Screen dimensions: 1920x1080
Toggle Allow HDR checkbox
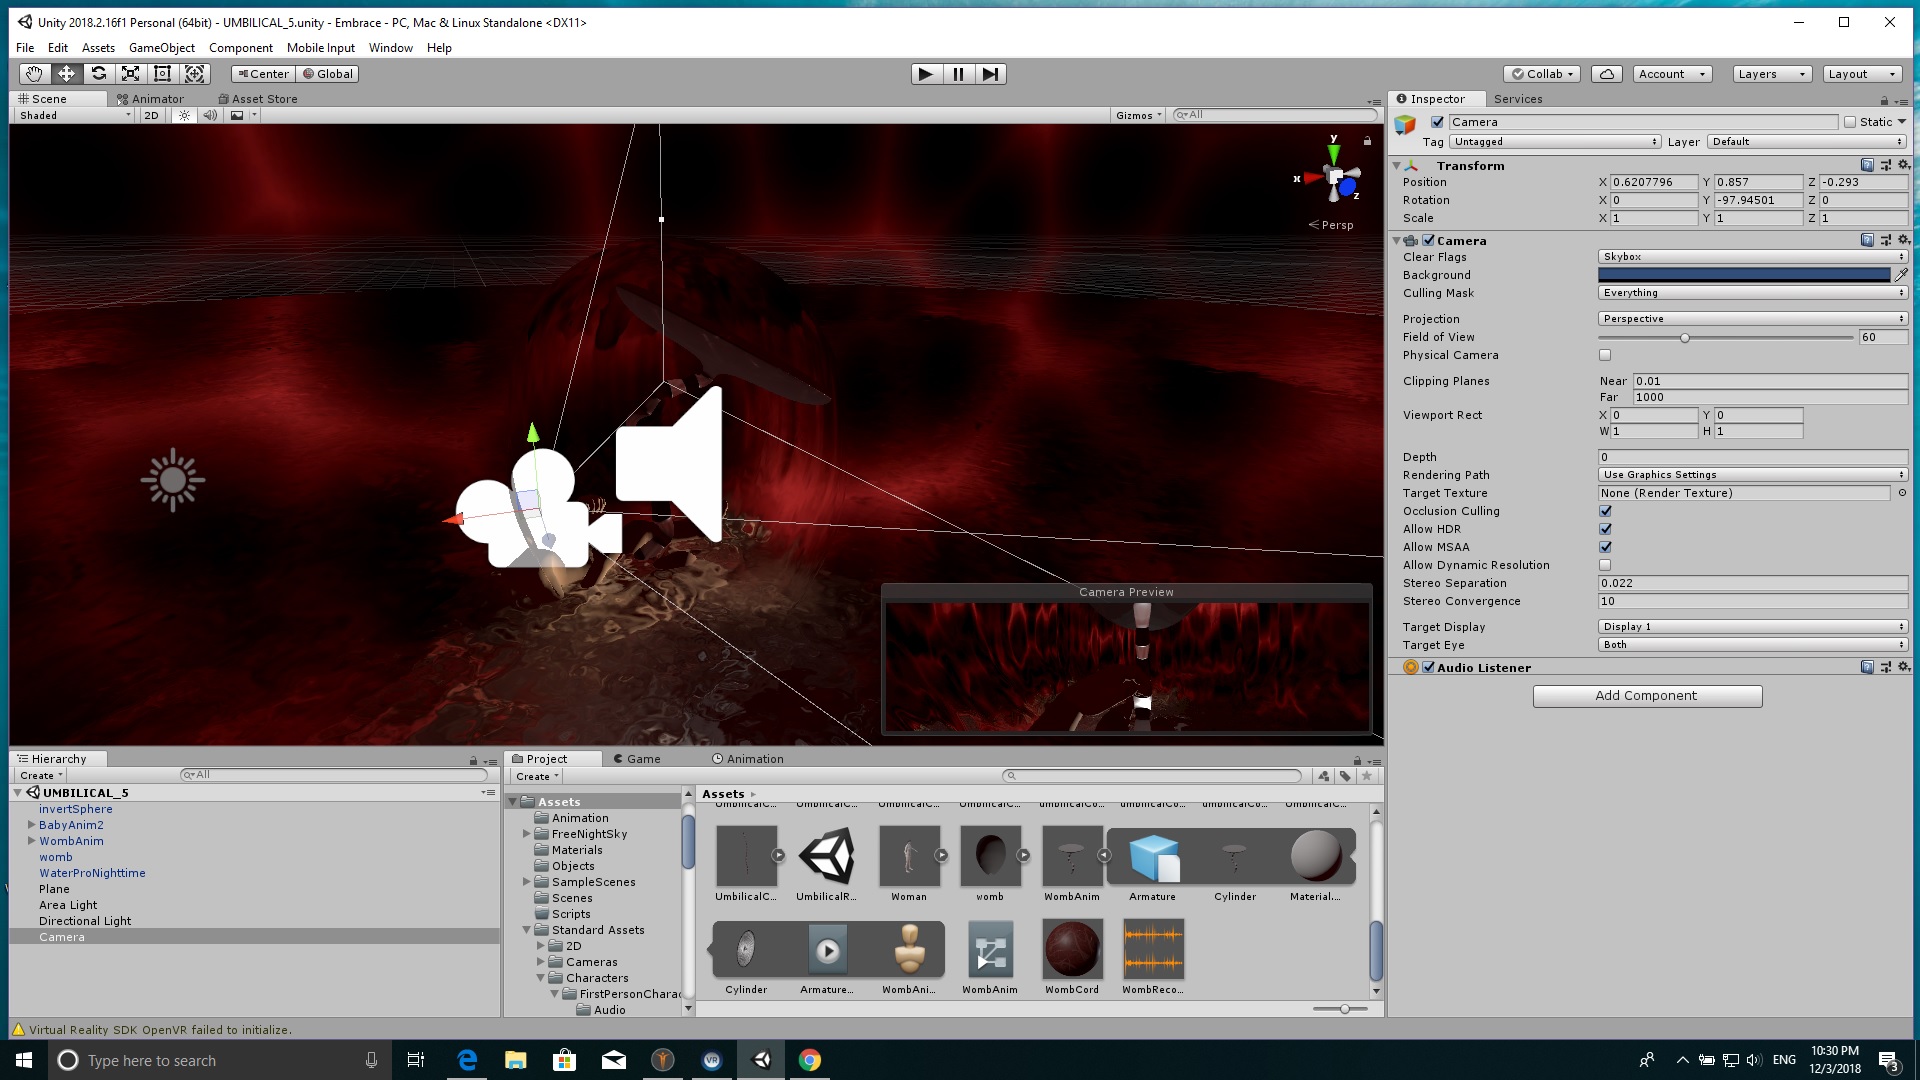[x=1605, y=529]
